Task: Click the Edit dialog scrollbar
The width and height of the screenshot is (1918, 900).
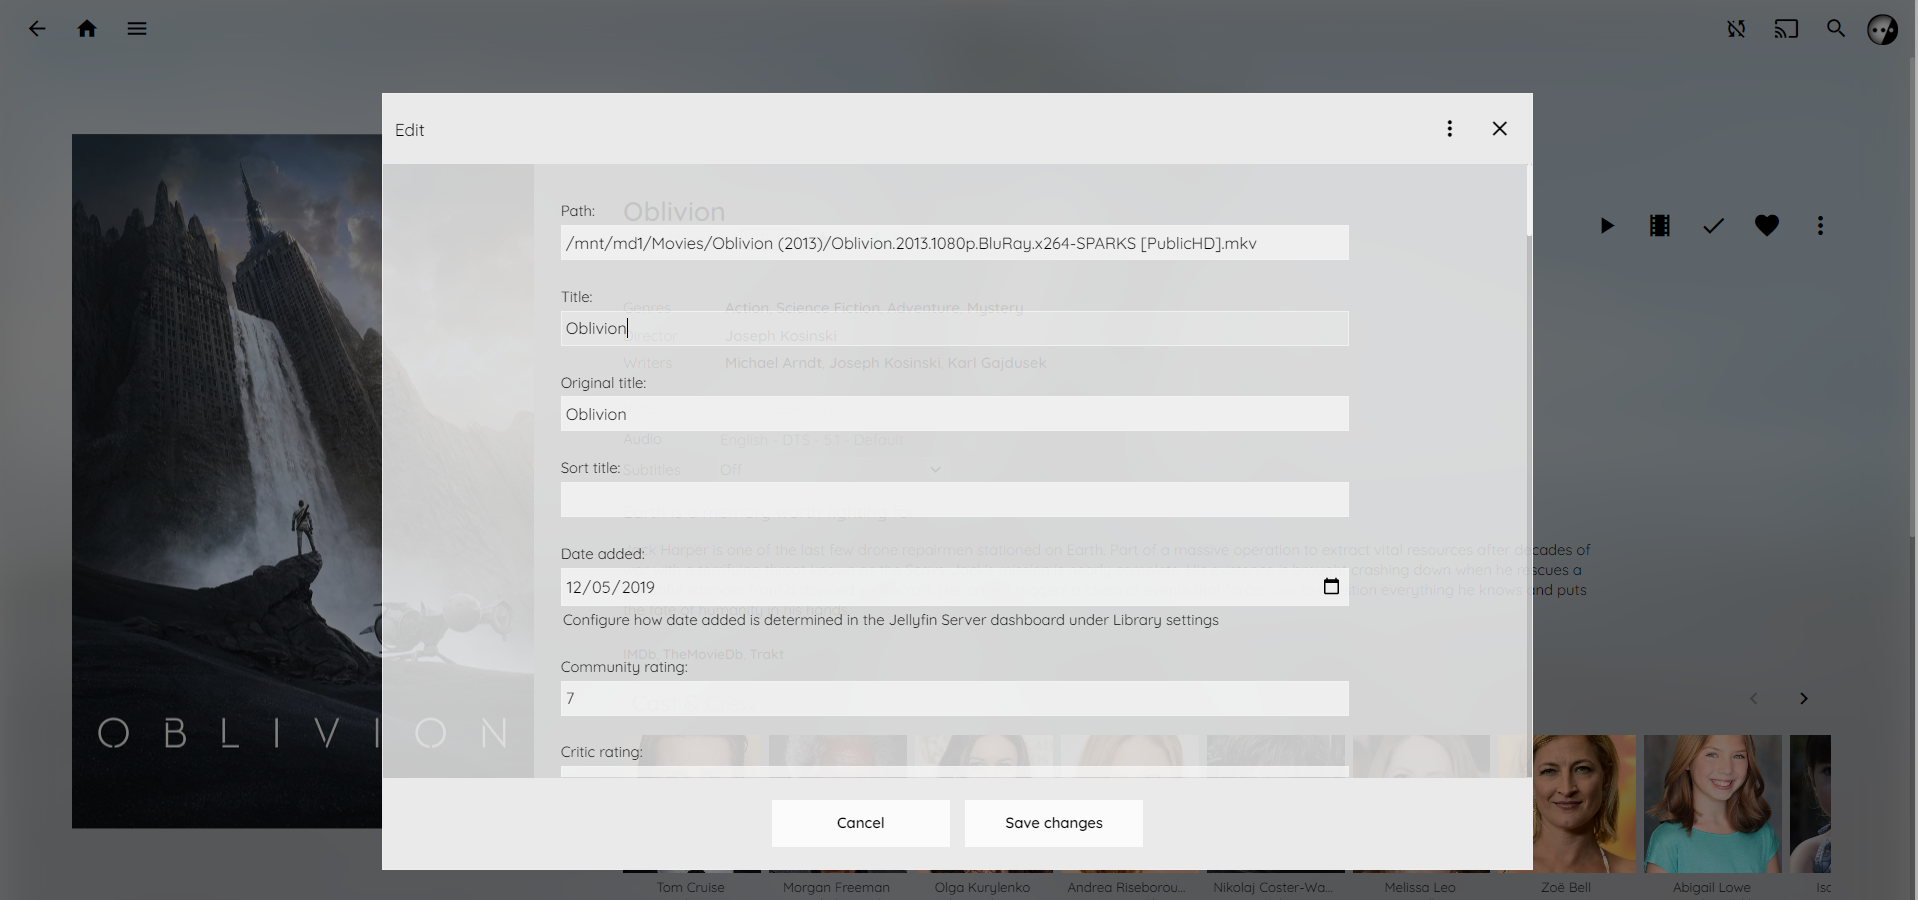Action: click(1529, 200)
